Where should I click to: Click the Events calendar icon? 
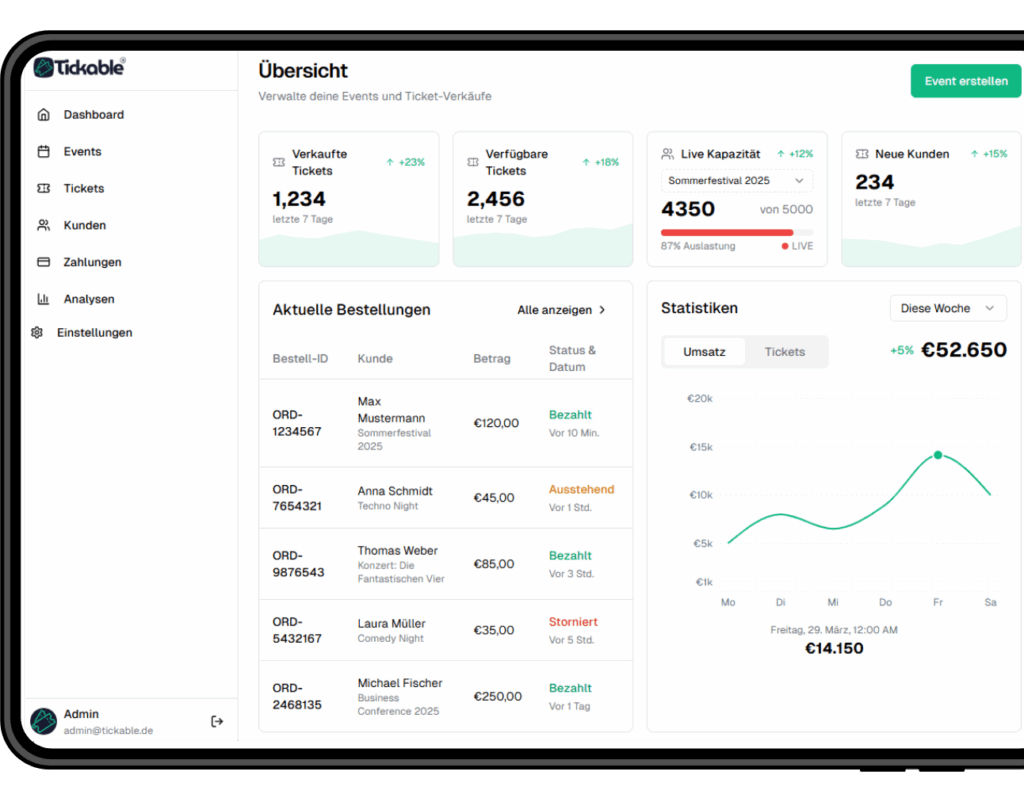click(43, 152)
